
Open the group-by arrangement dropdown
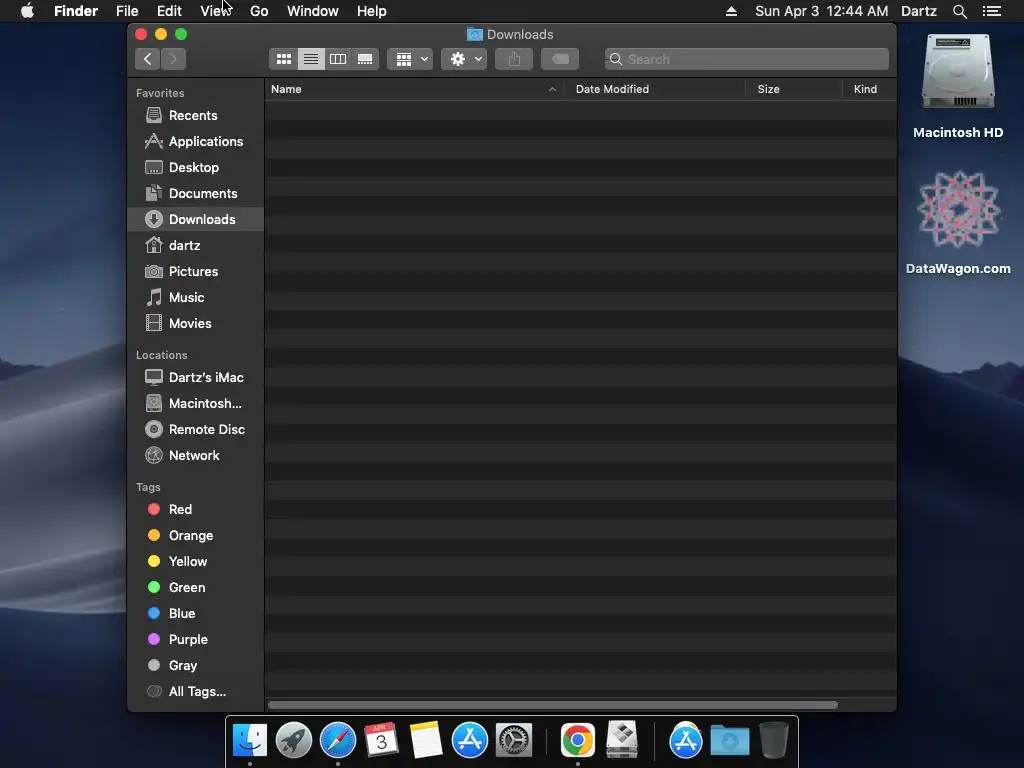coord(410,59)
